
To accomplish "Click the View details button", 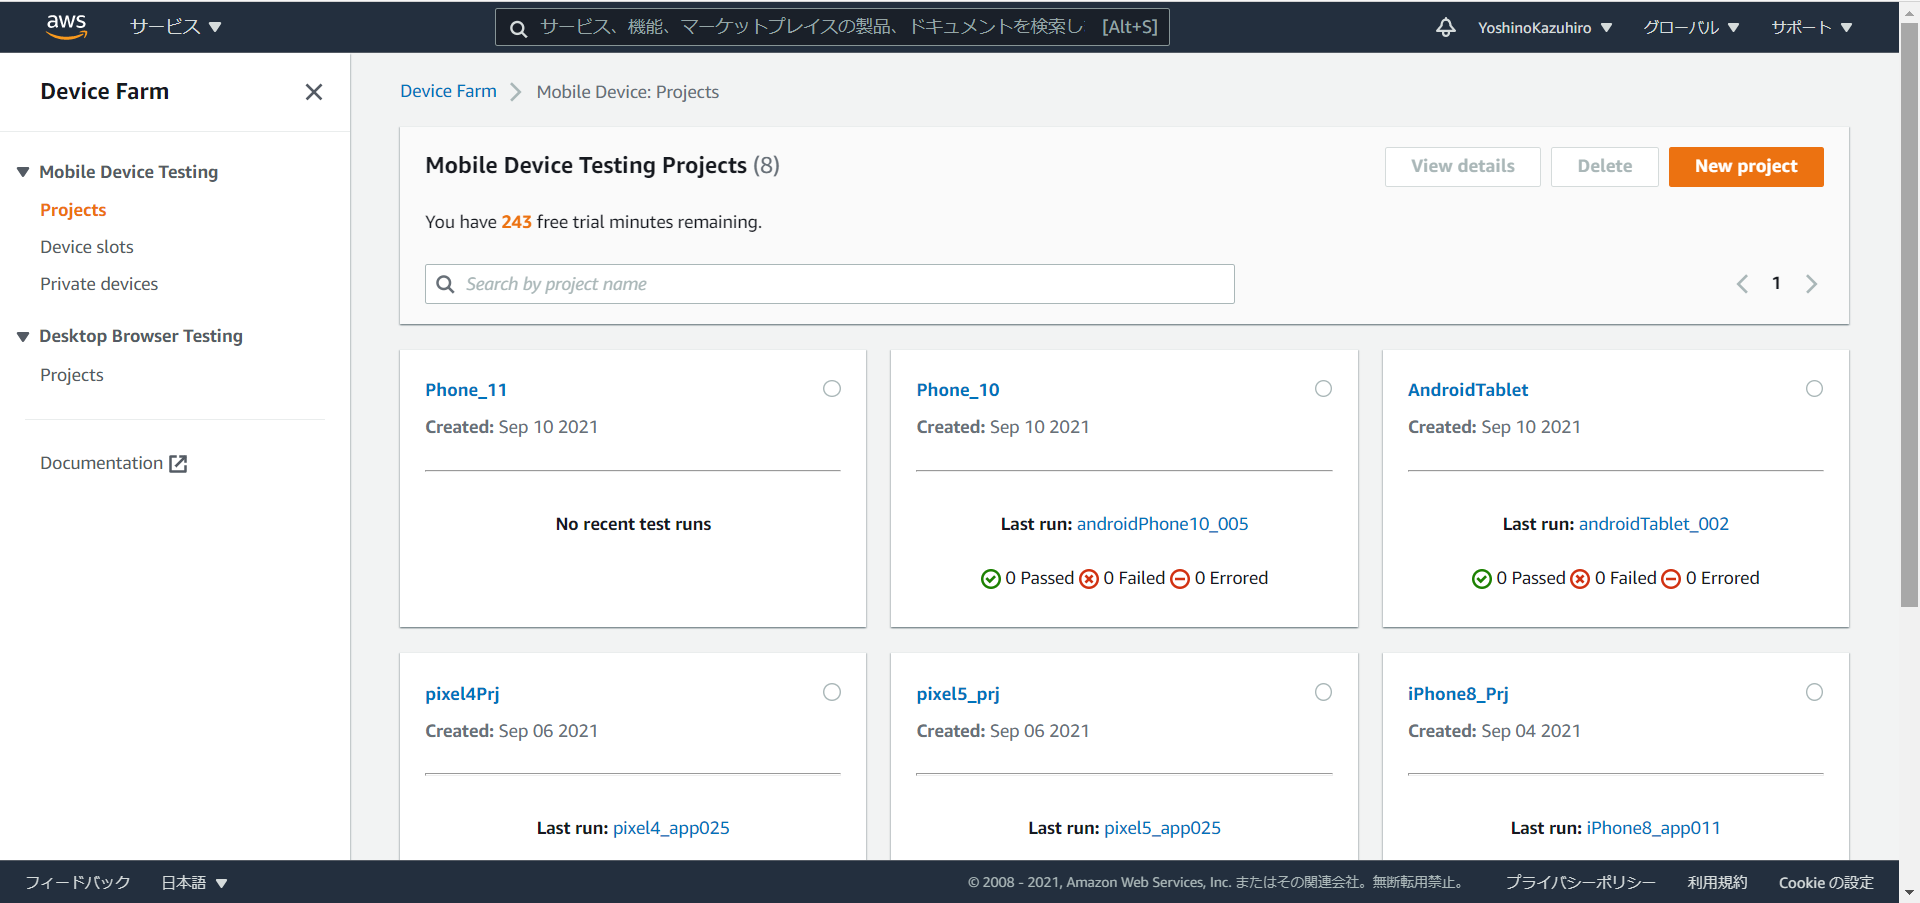I will click(1463, 167).
